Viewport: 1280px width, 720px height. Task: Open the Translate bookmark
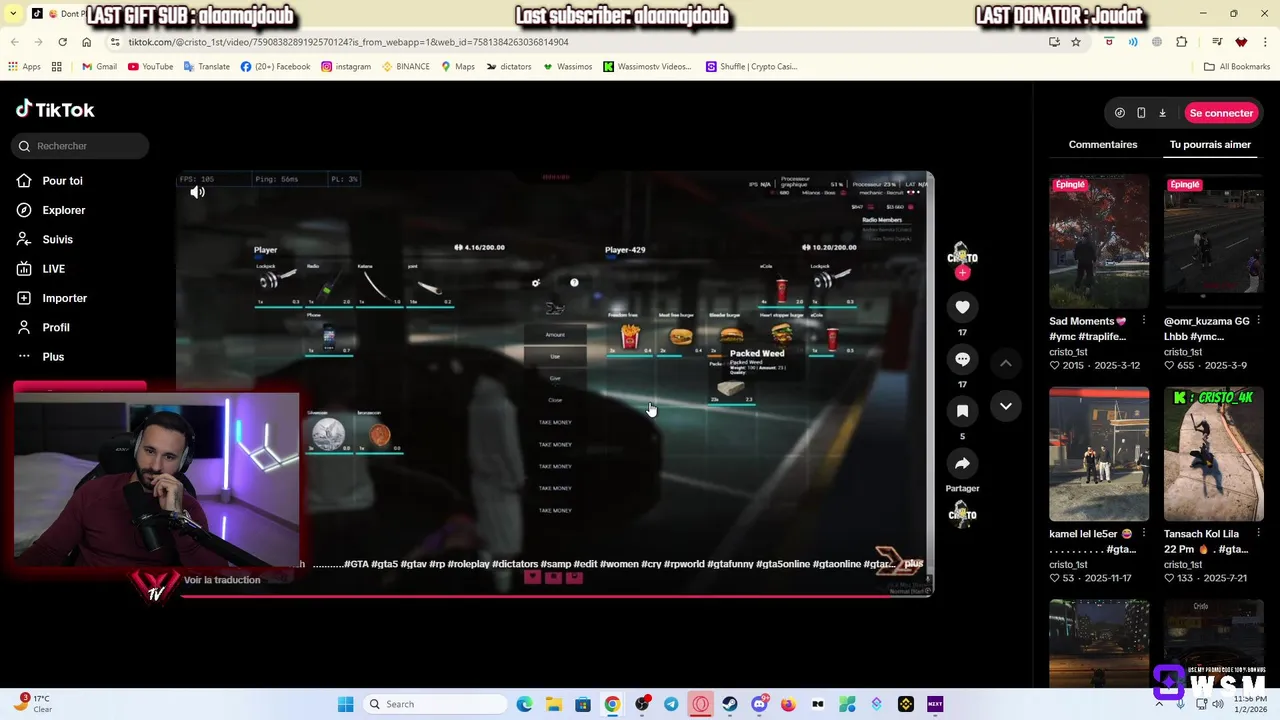[x=206, y=67]
